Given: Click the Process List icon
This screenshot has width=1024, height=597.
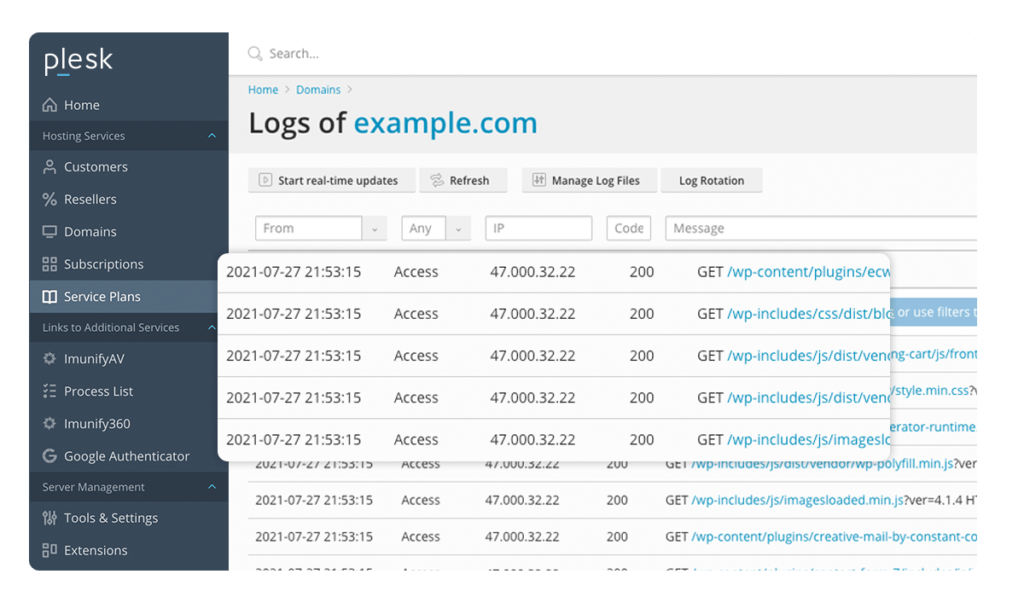Looking at the screenshot, I should coord(50,391).
